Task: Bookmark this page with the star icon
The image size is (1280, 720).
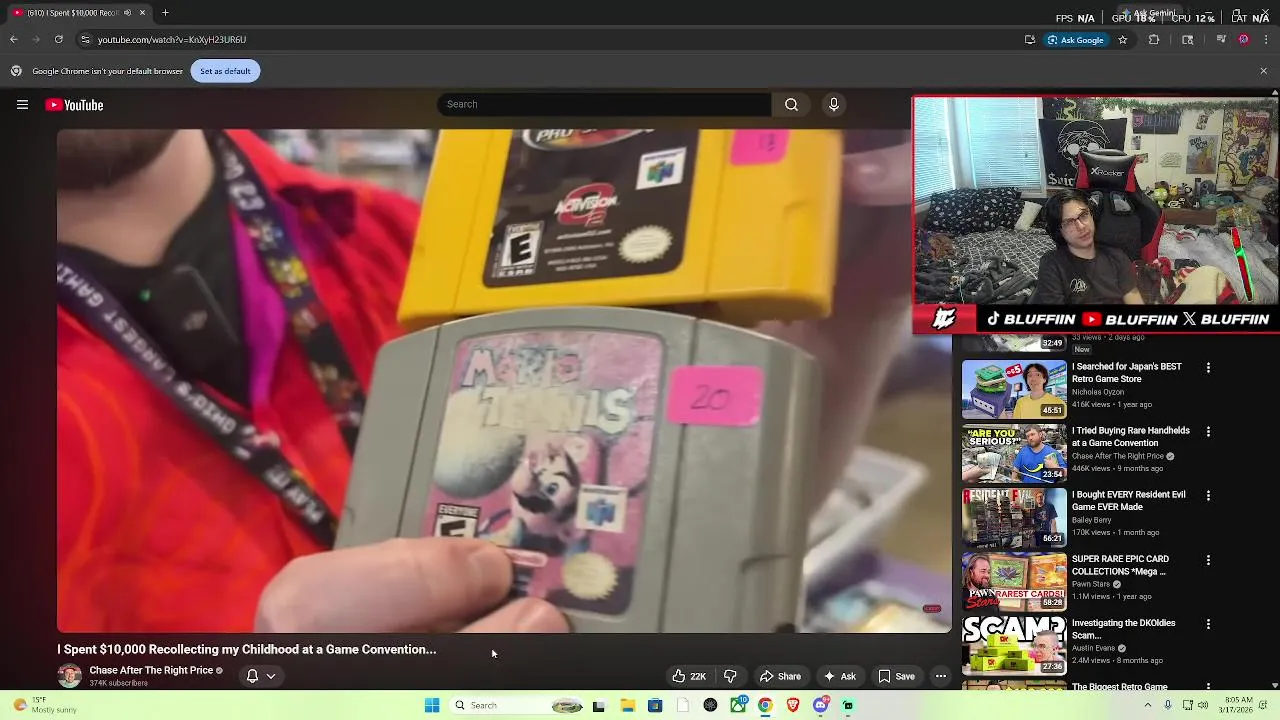Action: [x=1123, y=40]
